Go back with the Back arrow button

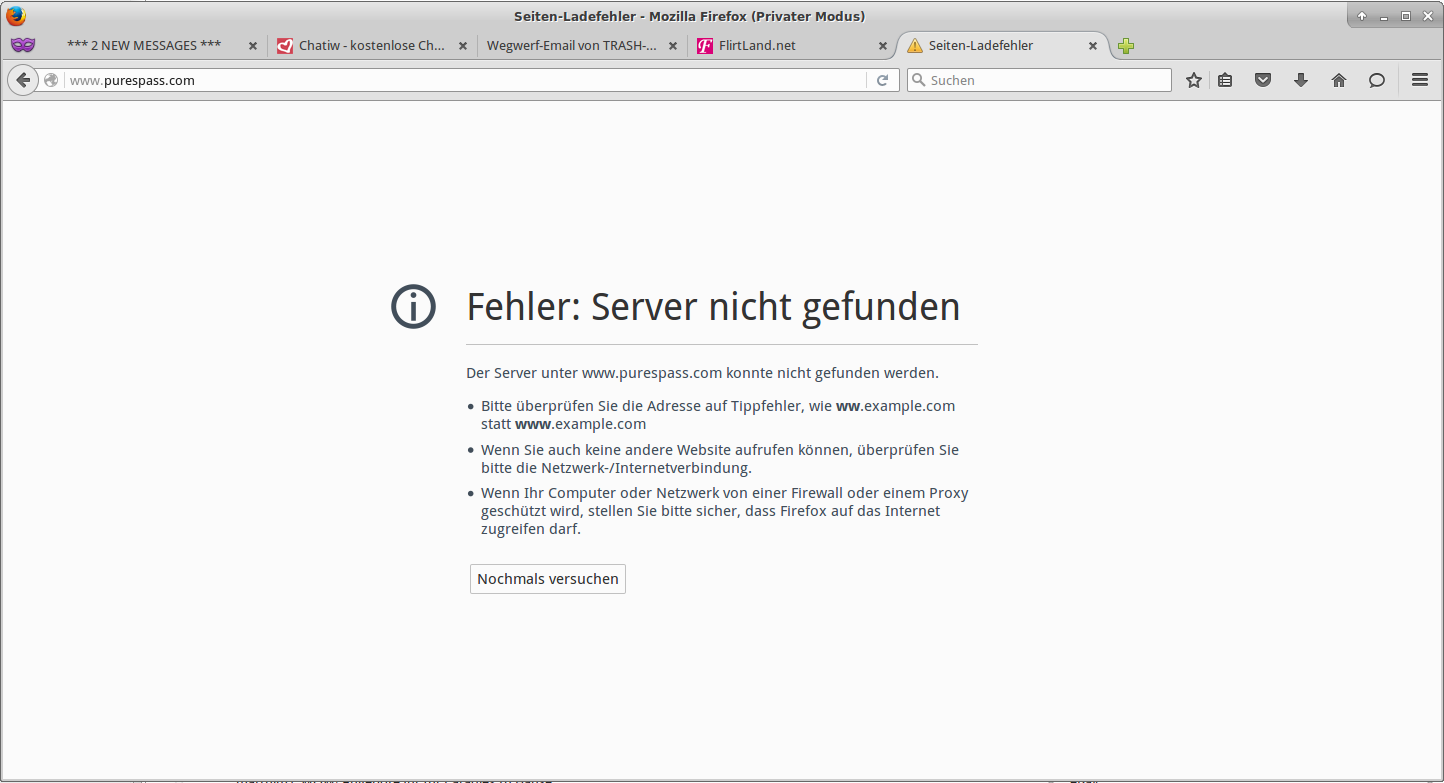click(23, 80)
